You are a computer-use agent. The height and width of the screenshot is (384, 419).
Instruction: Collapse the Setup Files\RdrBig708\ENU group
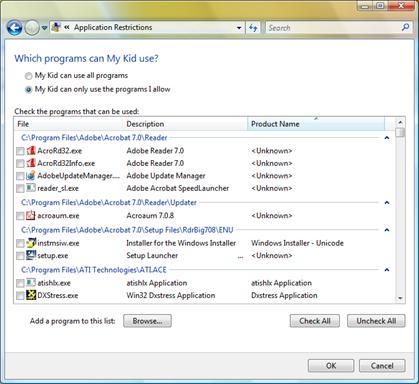[x=387, y=230]
